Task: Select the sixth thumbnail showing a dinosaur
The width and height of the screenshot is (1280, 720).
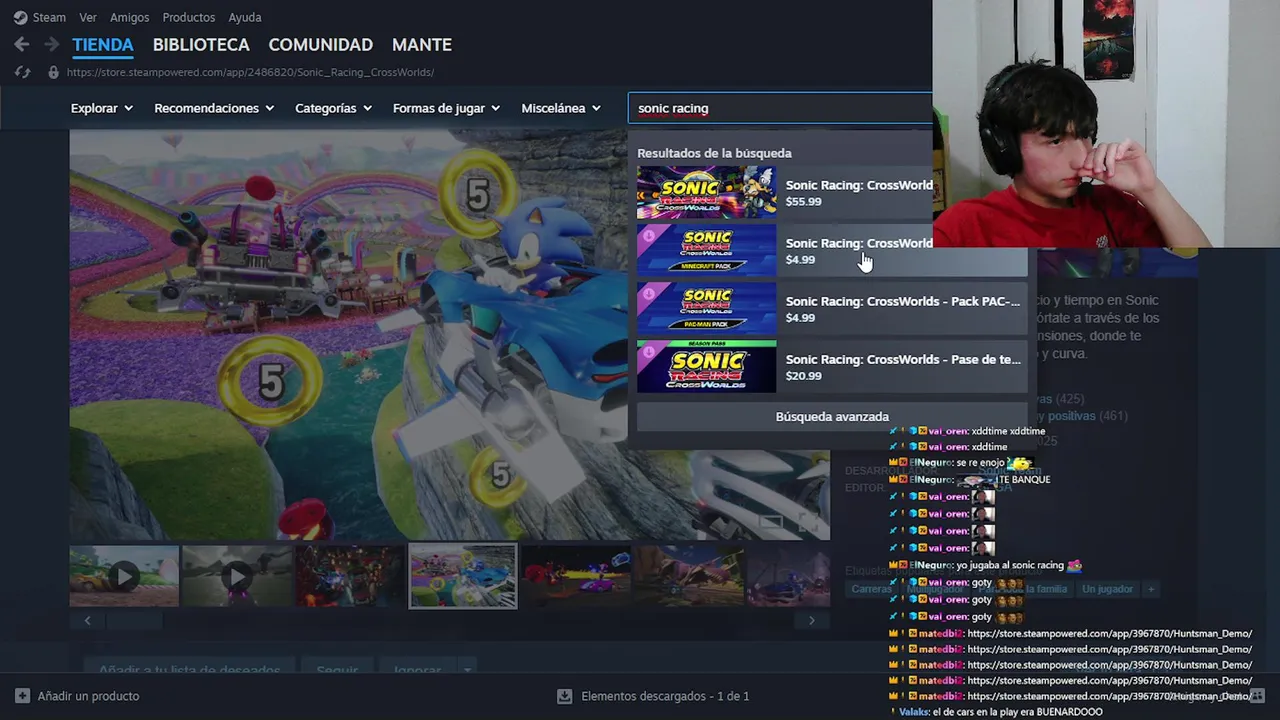Action: 689,576
